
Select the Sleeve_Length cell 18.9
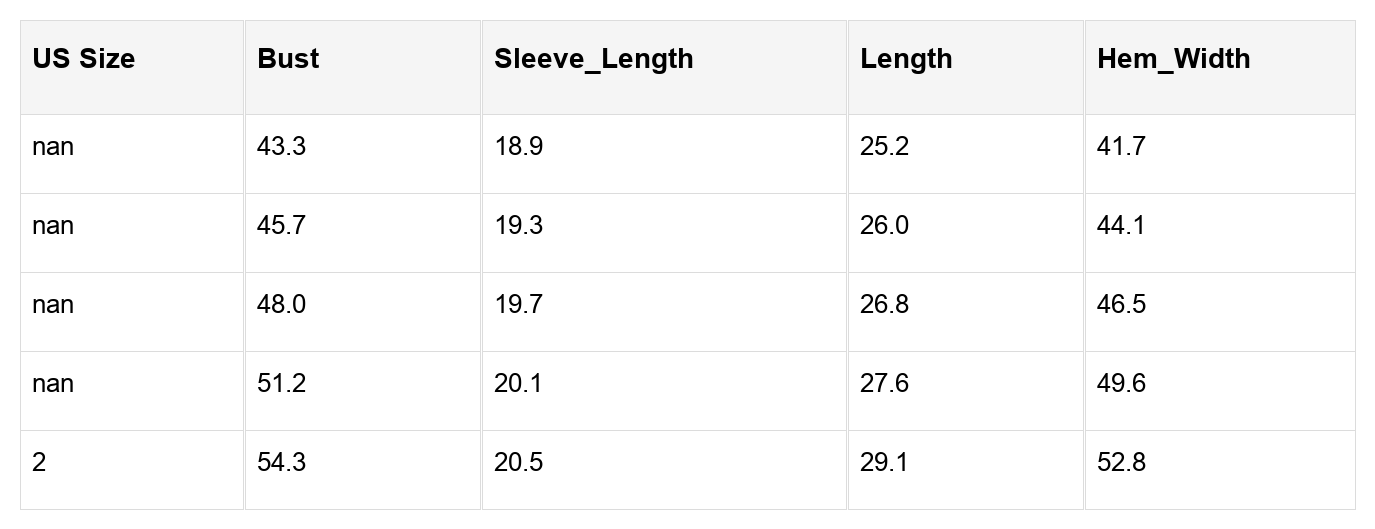[x=519, y=147]
